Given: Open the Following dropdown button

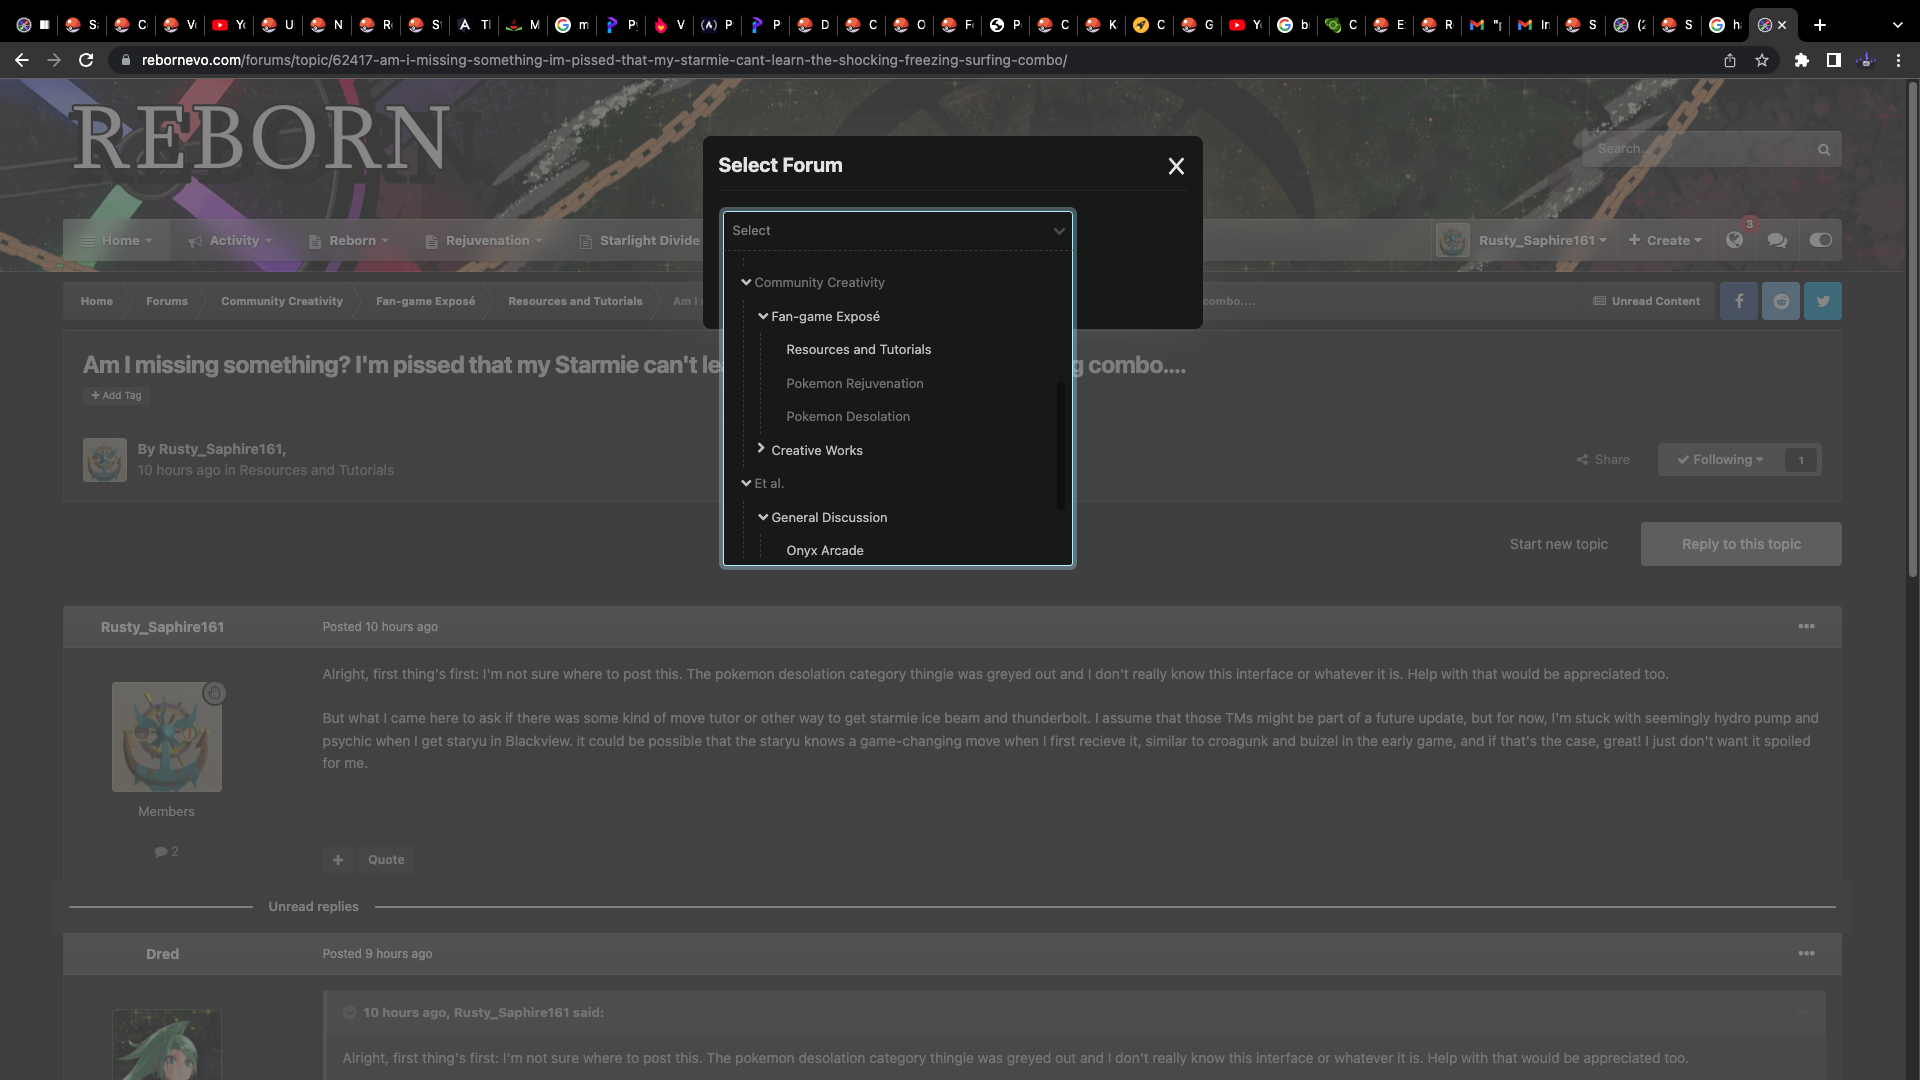Looking at the screenshot, I should pos(1720,460).
